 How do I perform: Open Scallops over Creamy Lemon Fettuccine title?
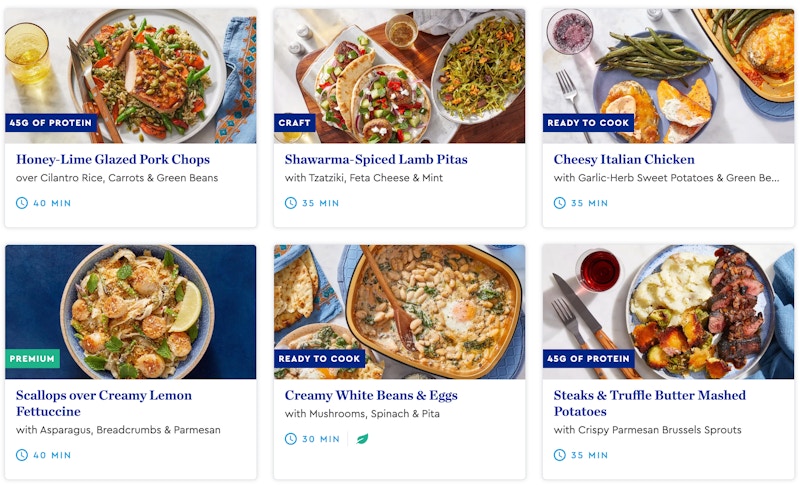[x=104, y=403]
